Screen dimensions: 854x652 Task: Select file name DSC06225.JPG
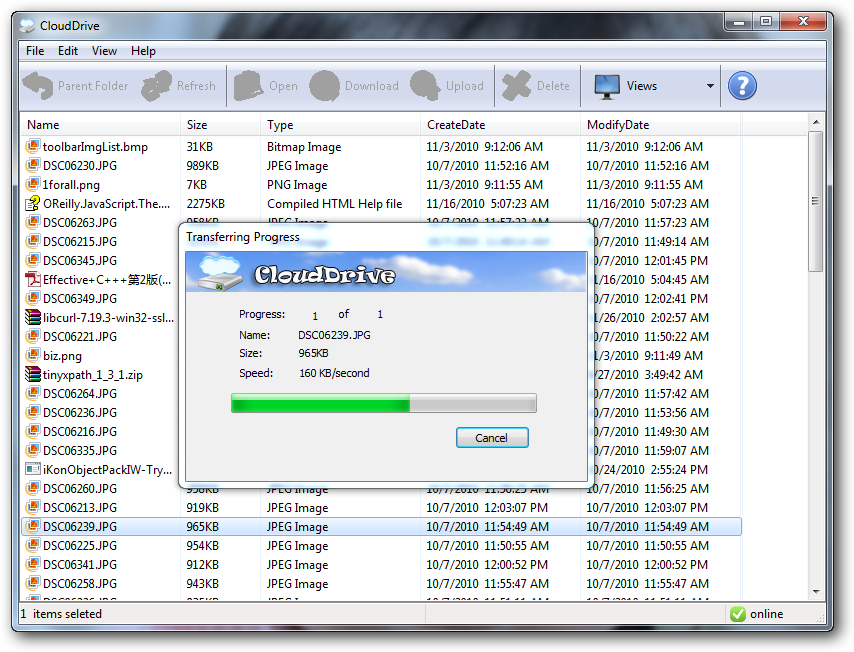pyautogui.click(x=80, y=545)
